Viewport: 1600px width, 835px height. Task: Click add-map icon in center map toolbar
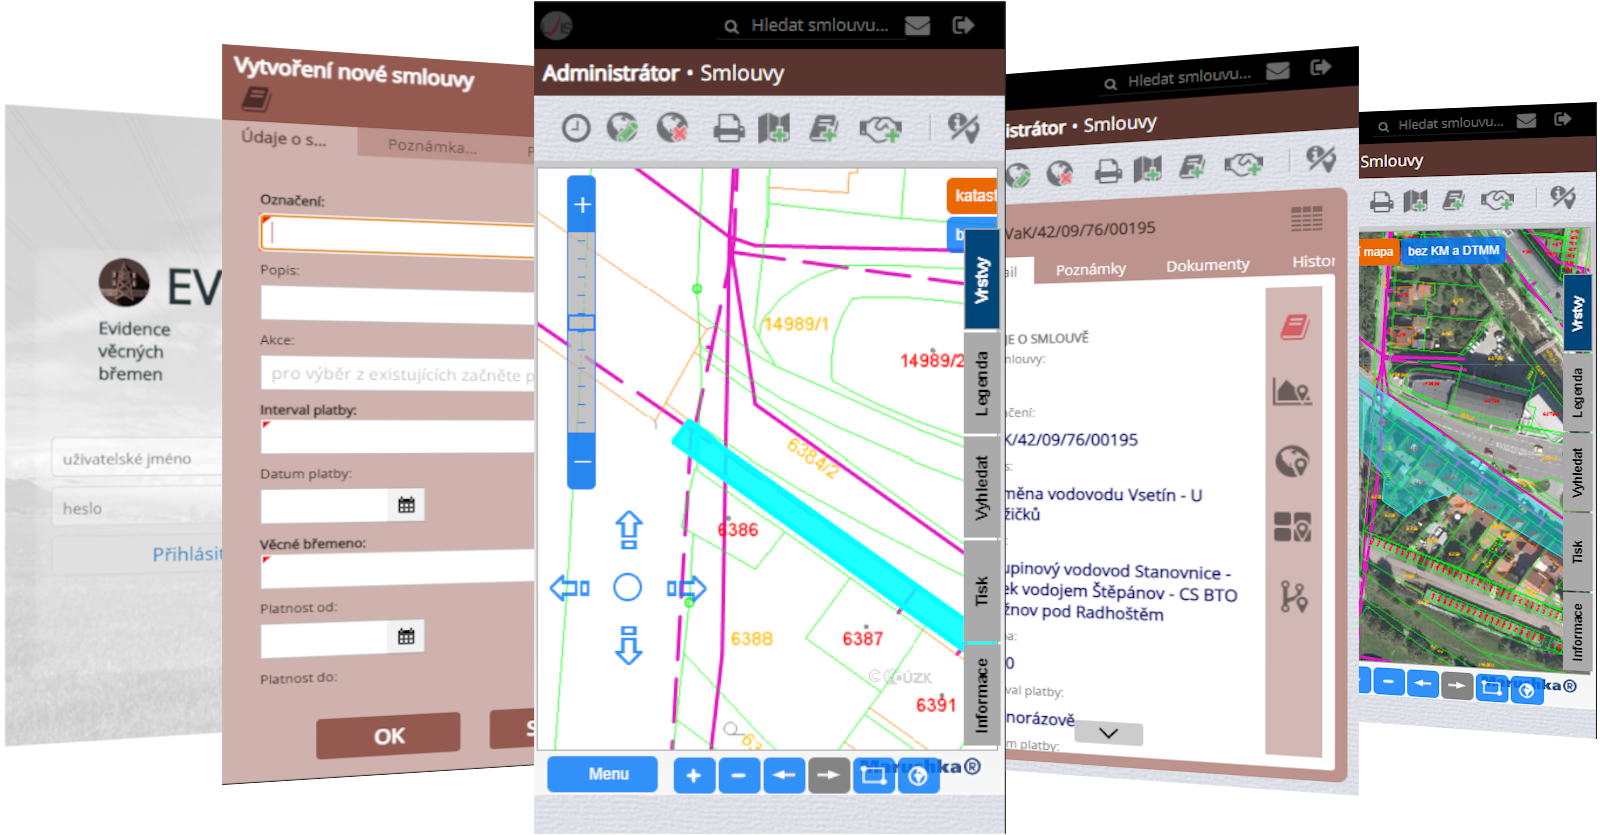(774, 128)
